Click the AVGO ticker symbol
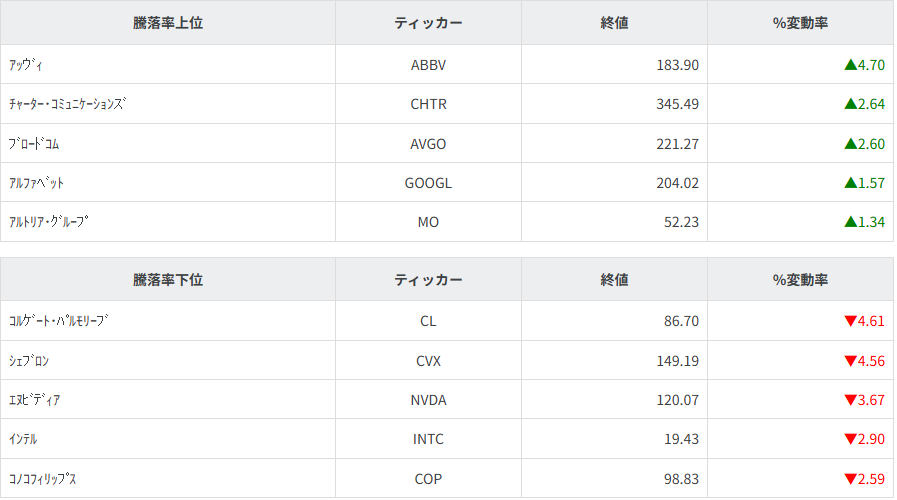The height and width of the screenshot is (500, 897). click(x=428, y=143)
